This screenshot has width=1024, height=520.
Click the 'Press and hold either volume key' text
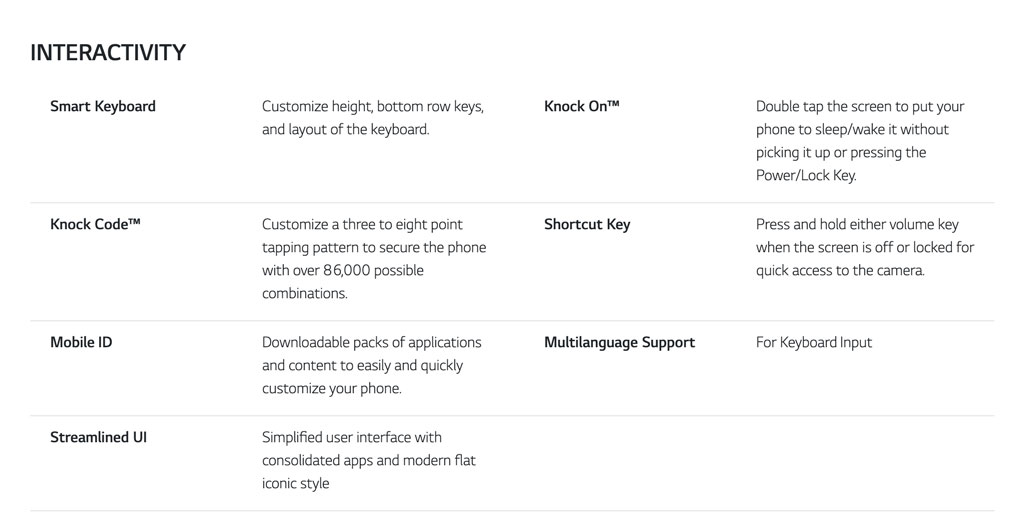857,224
